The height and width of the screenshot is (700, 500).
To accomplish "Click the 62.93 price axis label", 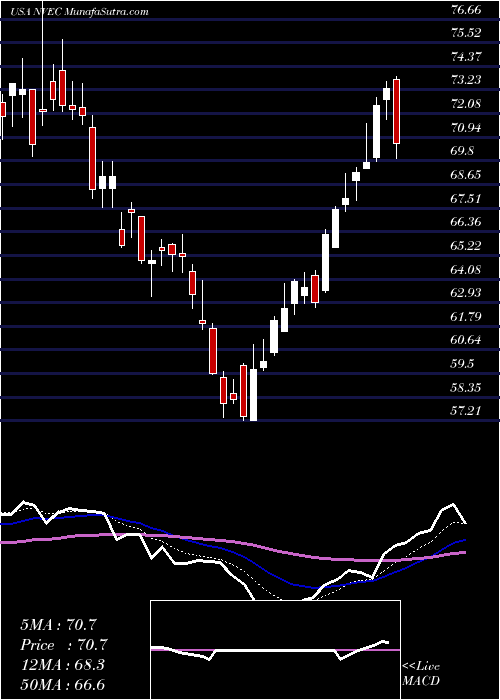I will [466, 293].
